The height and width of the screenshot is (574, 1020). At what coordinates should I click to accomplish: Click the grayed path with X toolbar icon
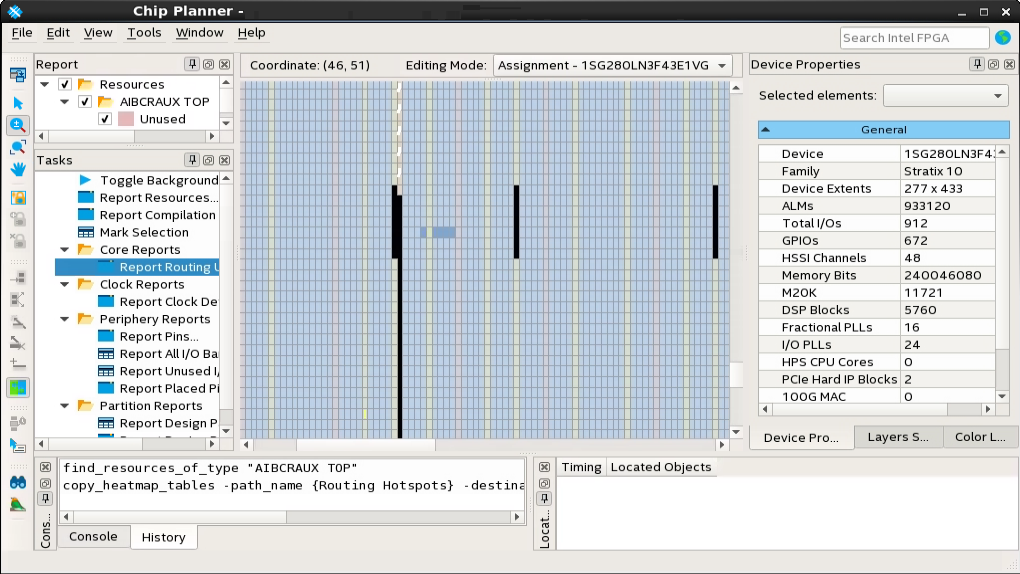18,344
